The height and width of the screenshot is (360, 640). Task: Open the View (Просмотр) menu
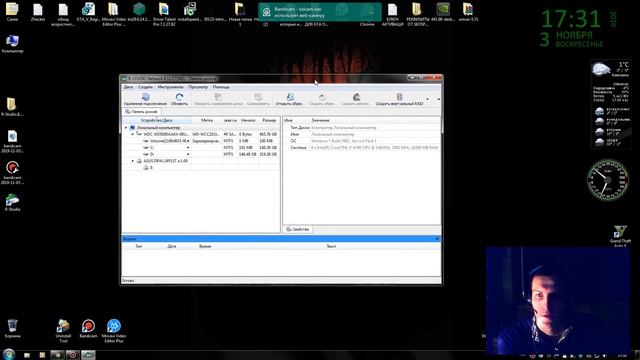(x=198, y=87)
